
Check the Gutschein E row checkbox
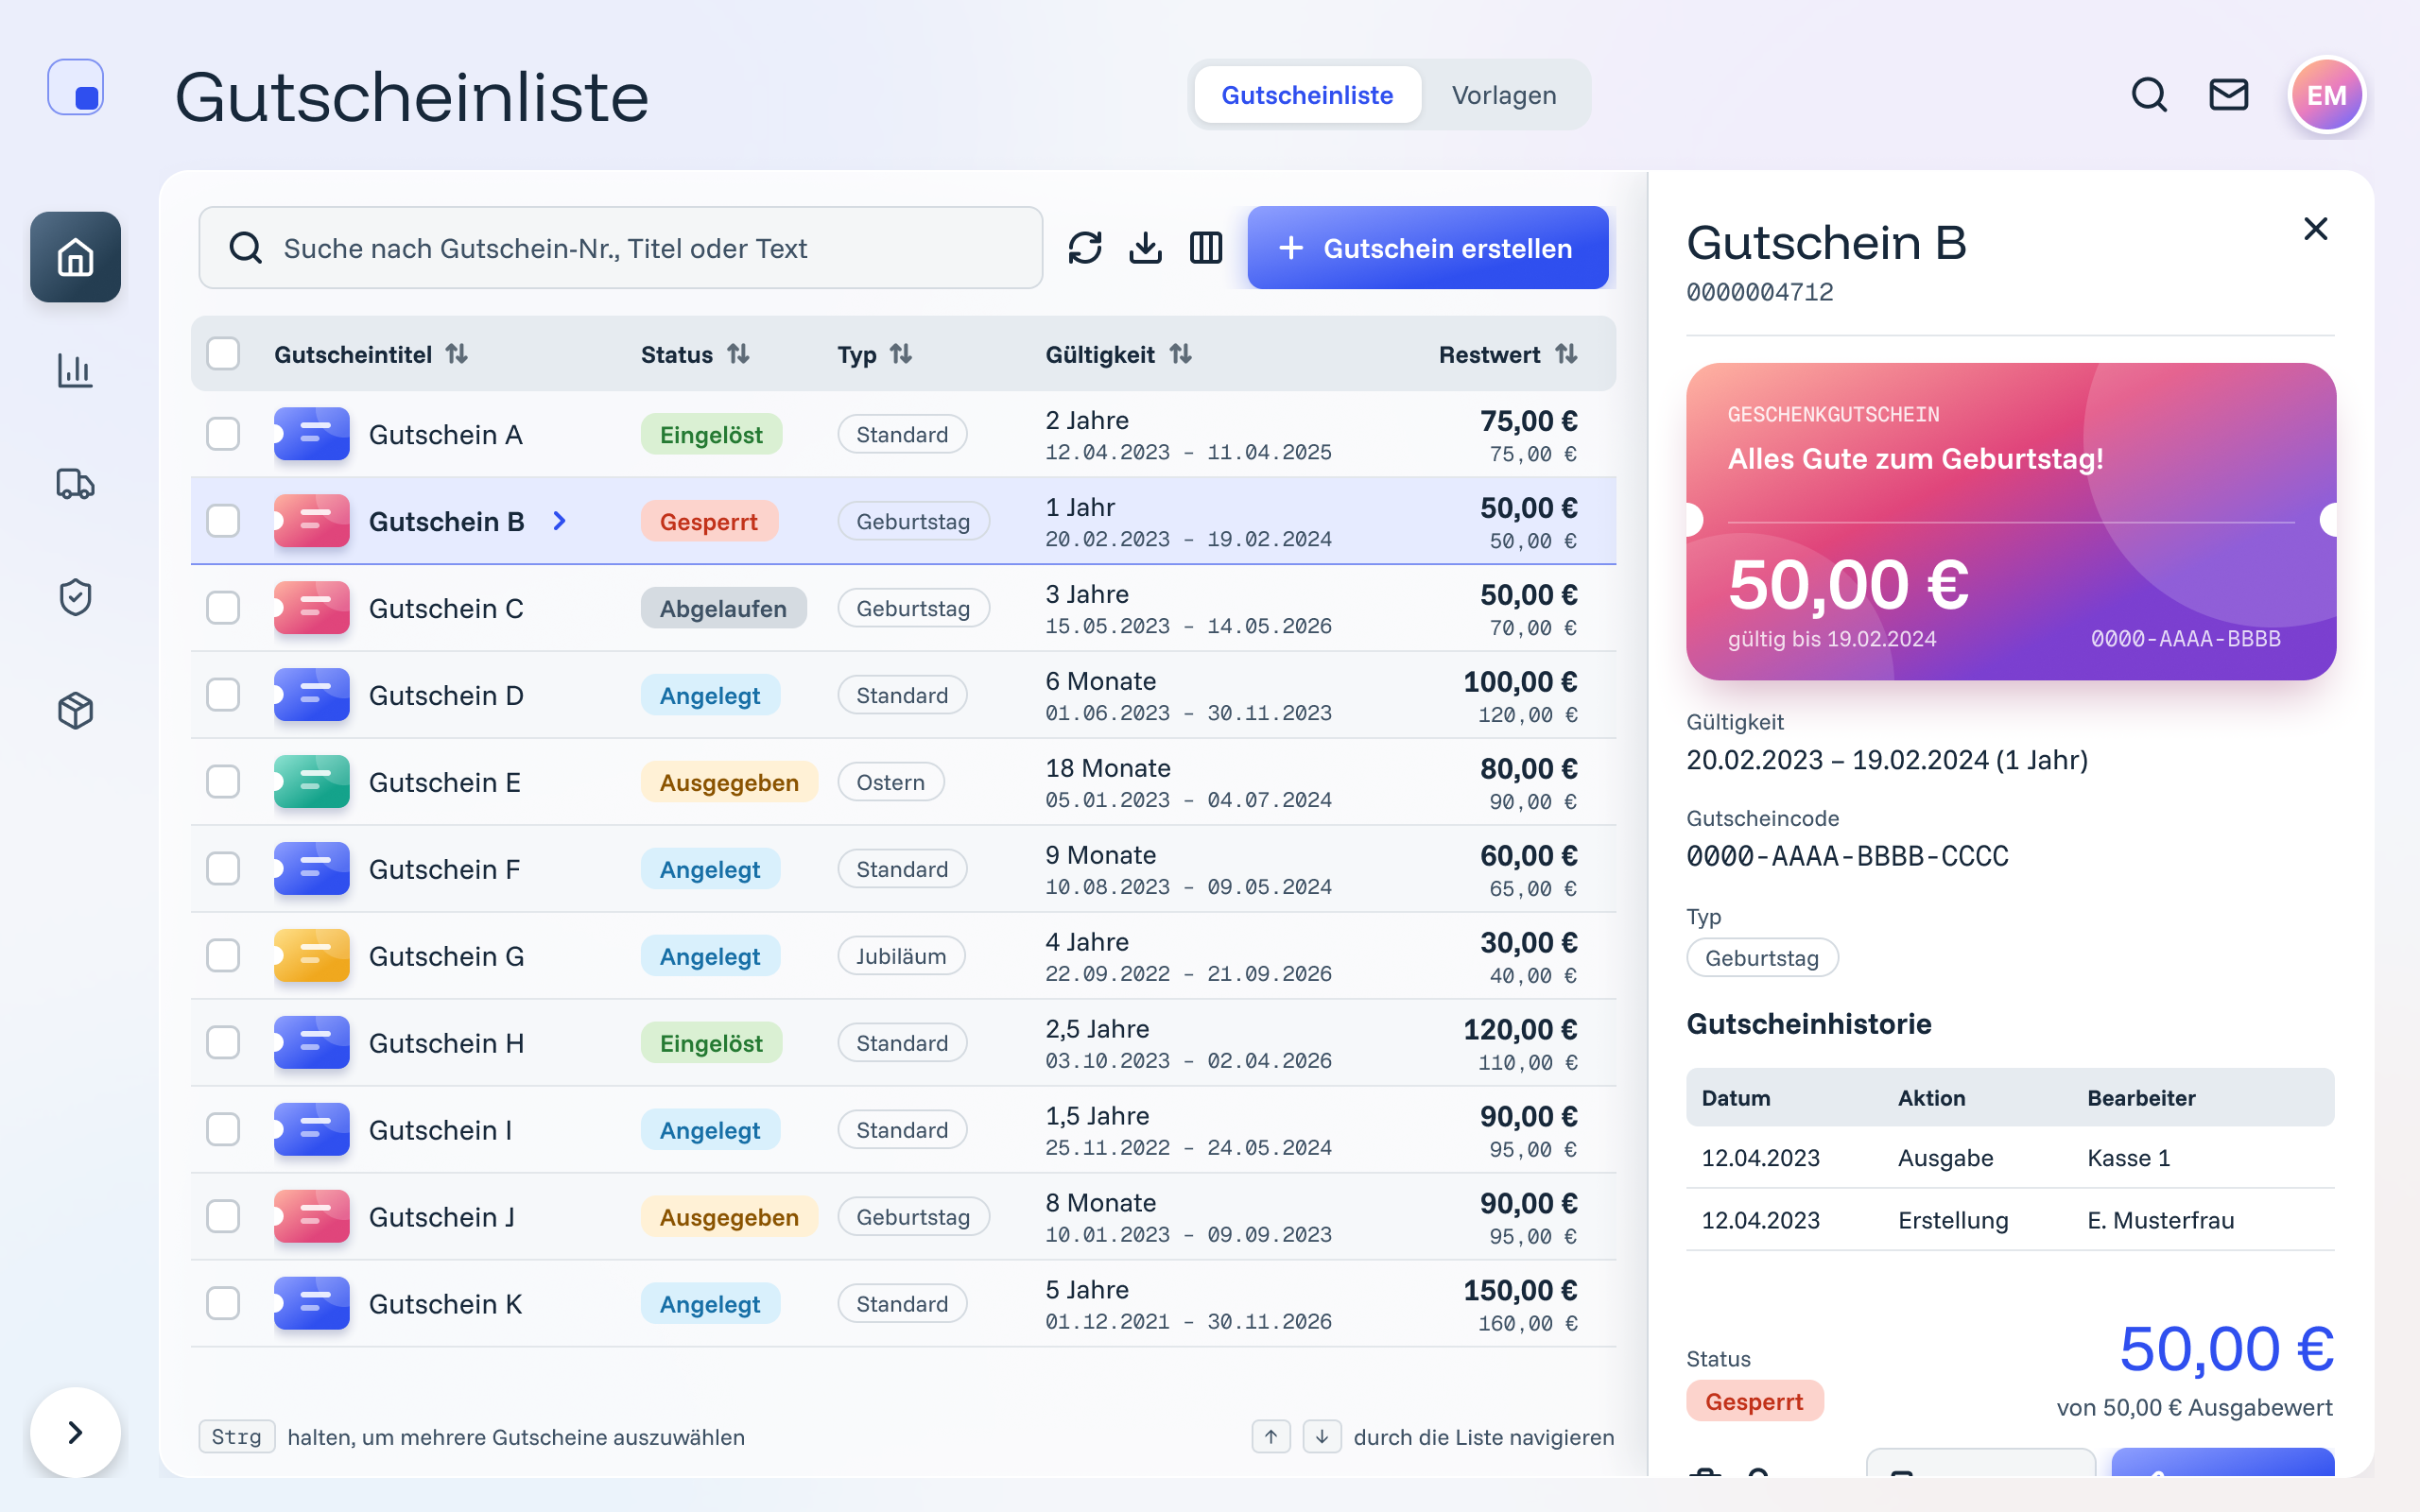point(223,782)
